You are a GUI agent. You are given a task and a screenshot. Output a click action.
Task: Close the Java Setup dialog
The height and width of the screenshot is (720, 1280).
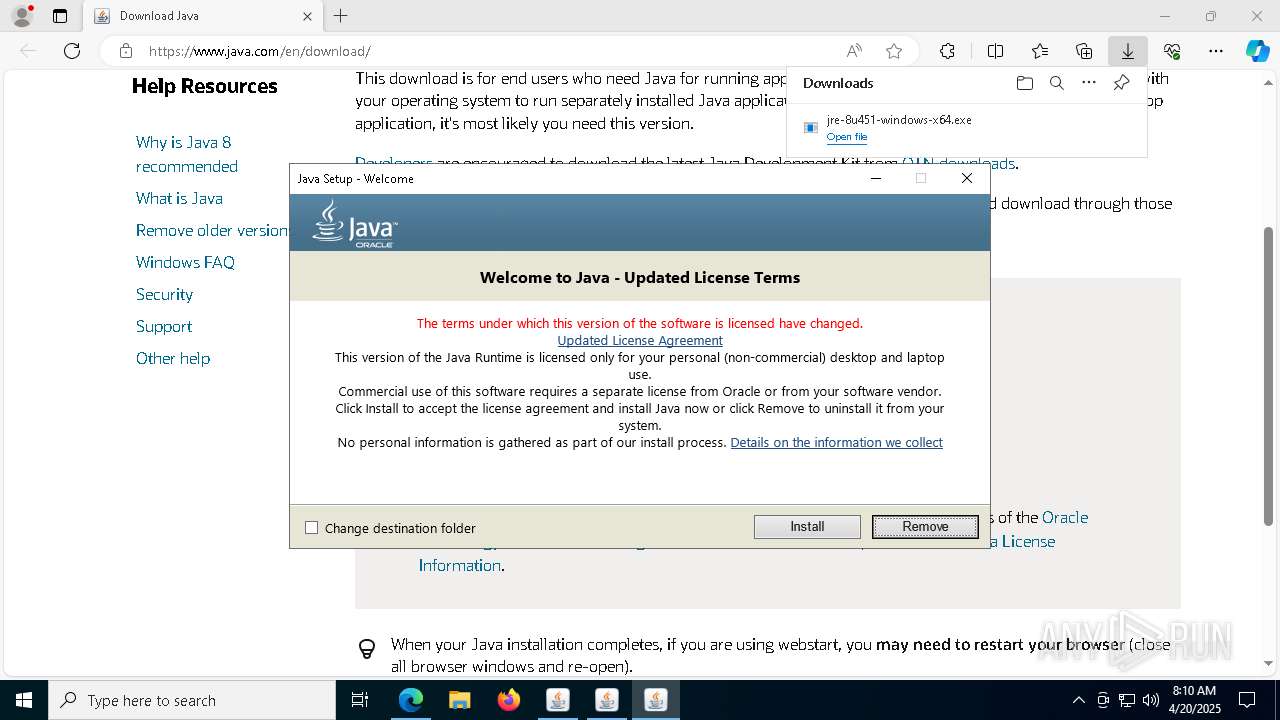click(966, 178)
